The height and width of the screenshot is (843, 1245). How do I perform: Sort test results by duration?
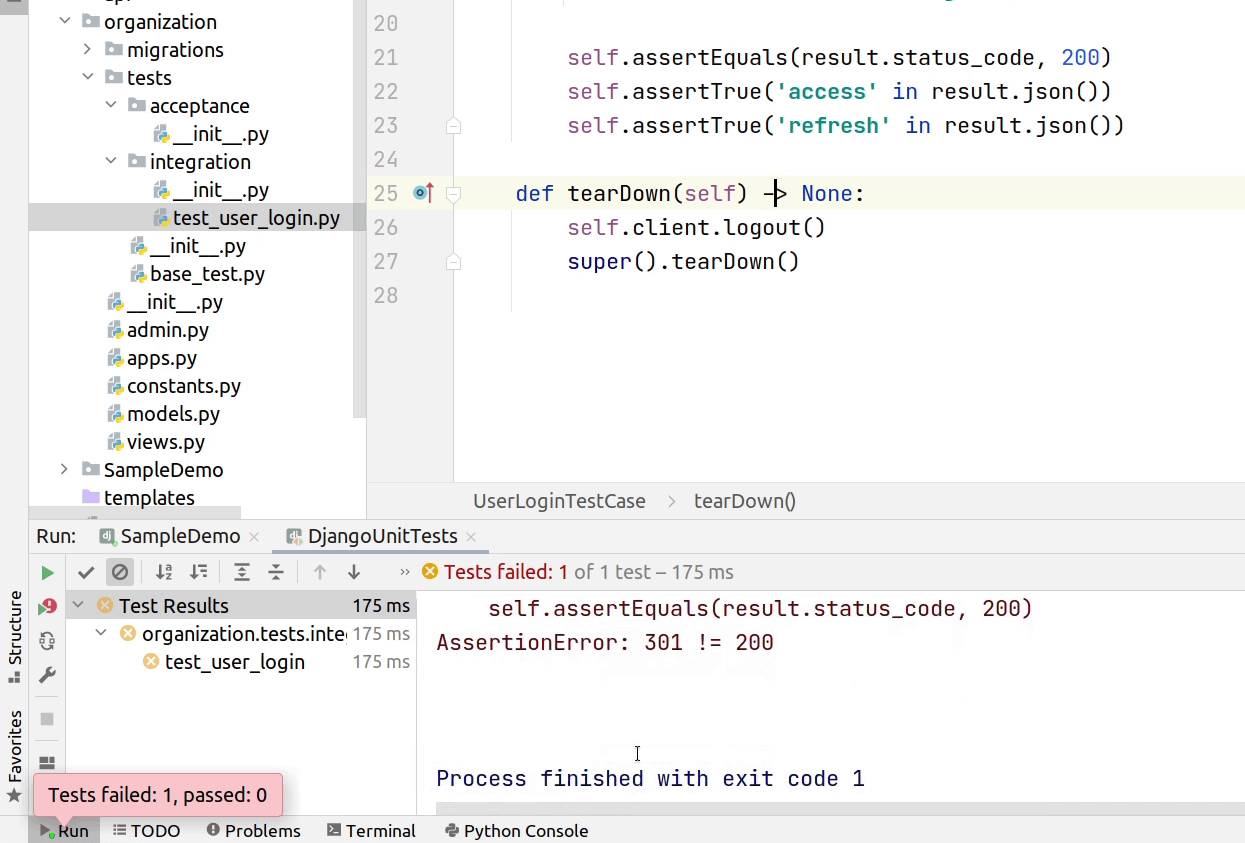198,572
